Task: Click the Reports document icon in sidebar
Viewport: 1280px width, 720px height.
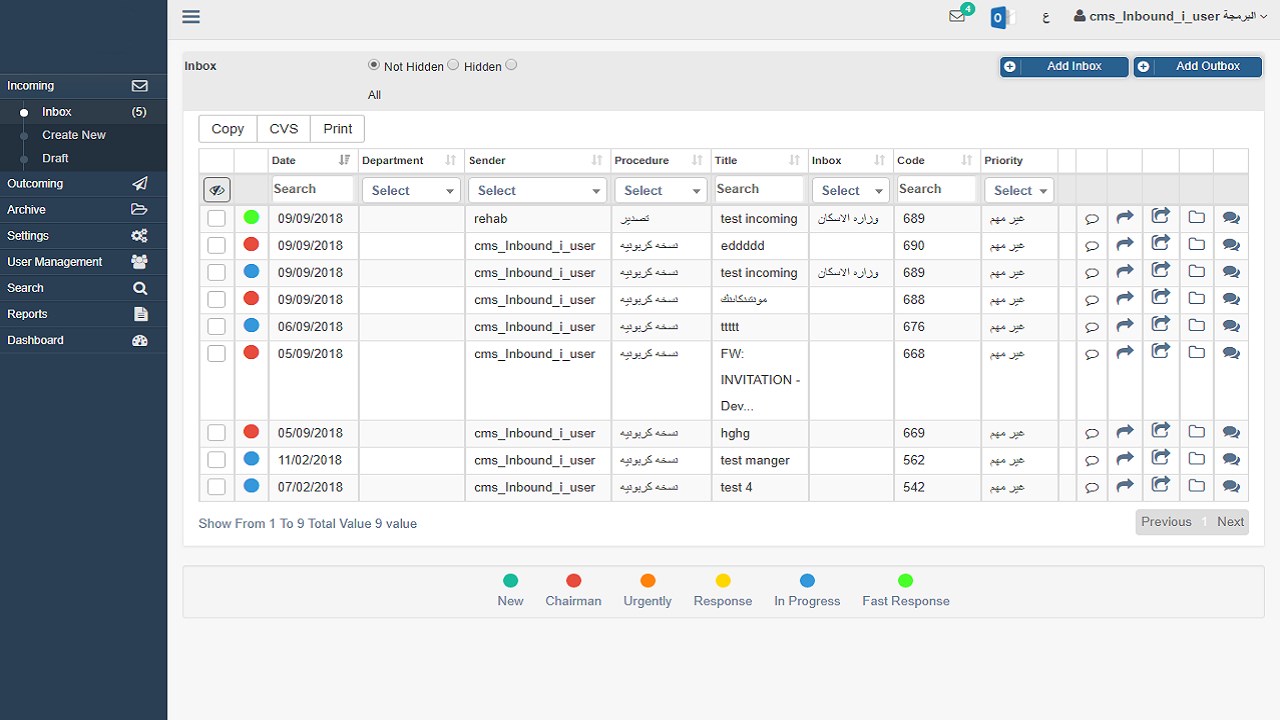Action: 141,314
